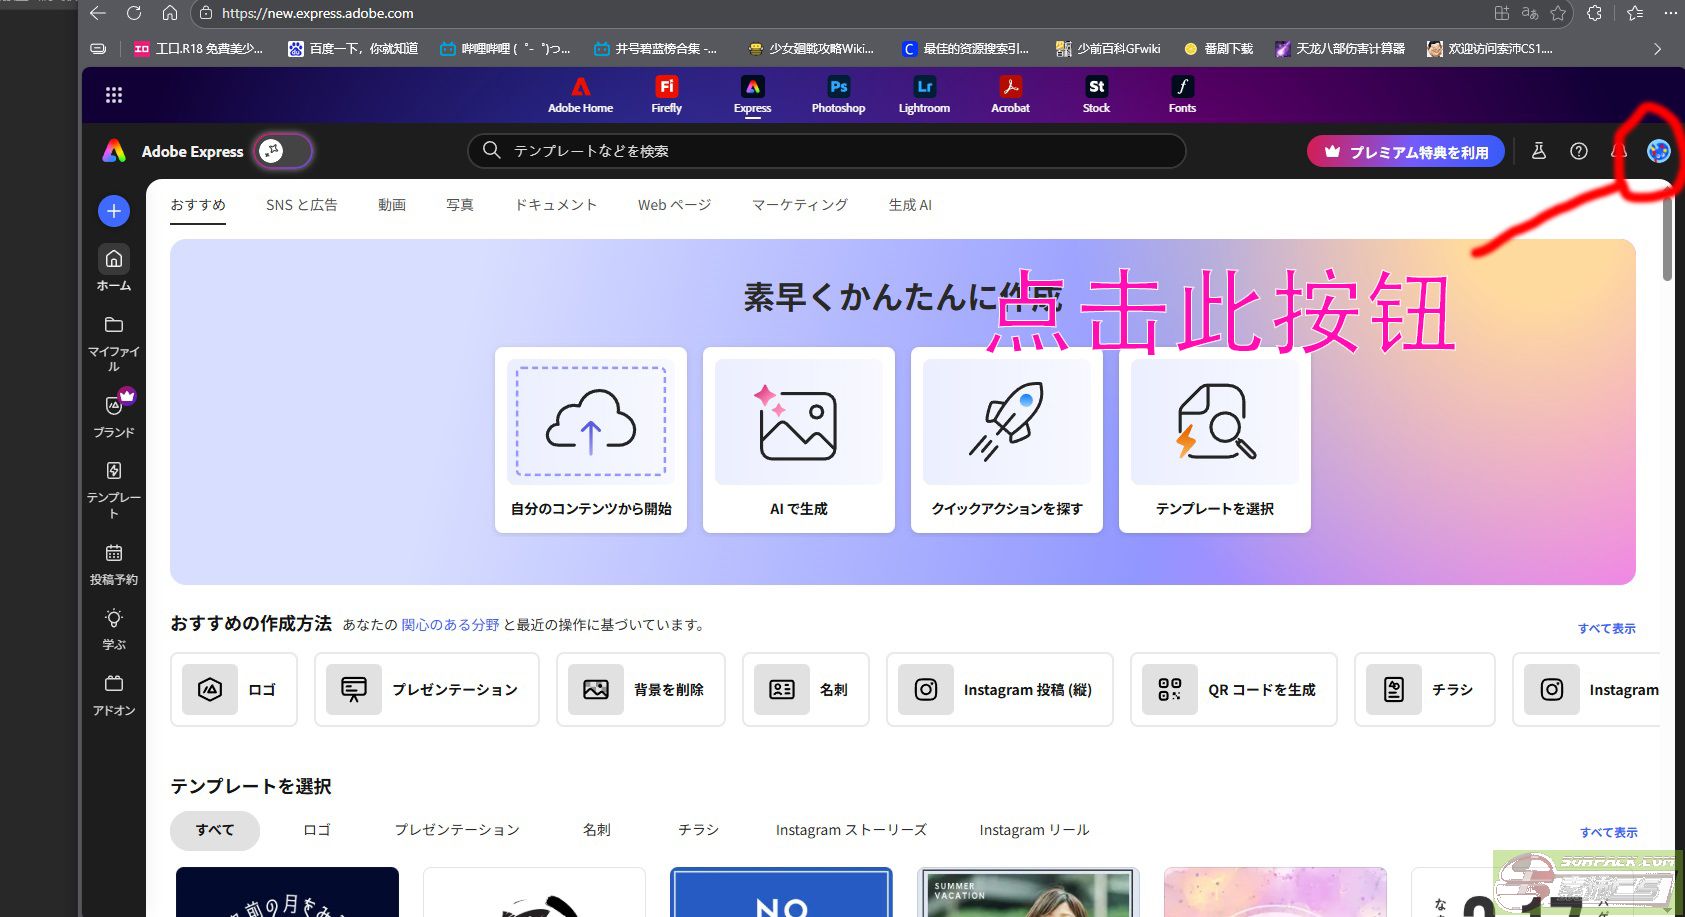Select the 生成 AI tab
This screenshot has height=917, width=1685.
[910, 205]
